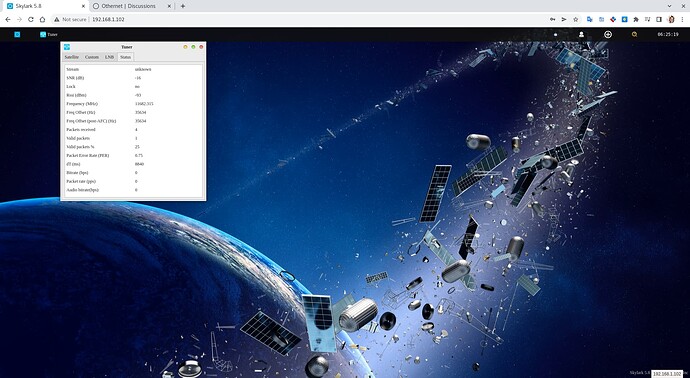Click the browser forward arrow
Image resolution: width=690 pixels, height=378 pixels.
(x=19, y=19)
